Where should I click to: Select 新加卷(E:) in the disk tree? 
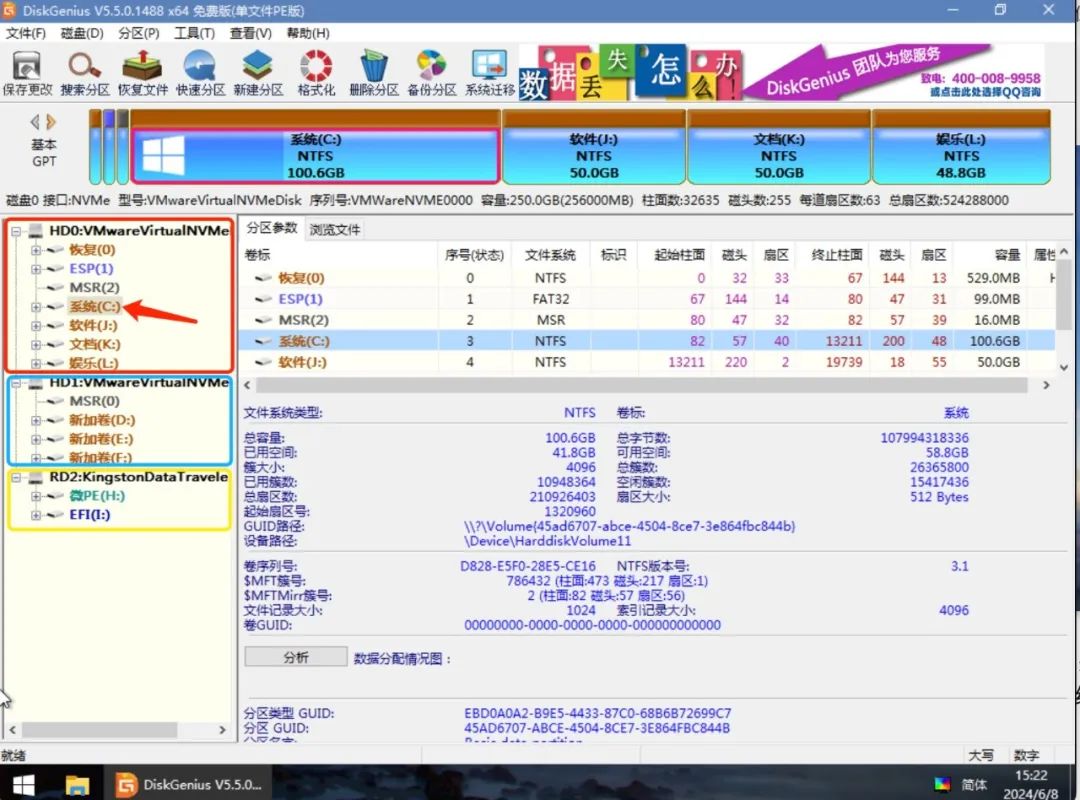click(x=101, y=439)
